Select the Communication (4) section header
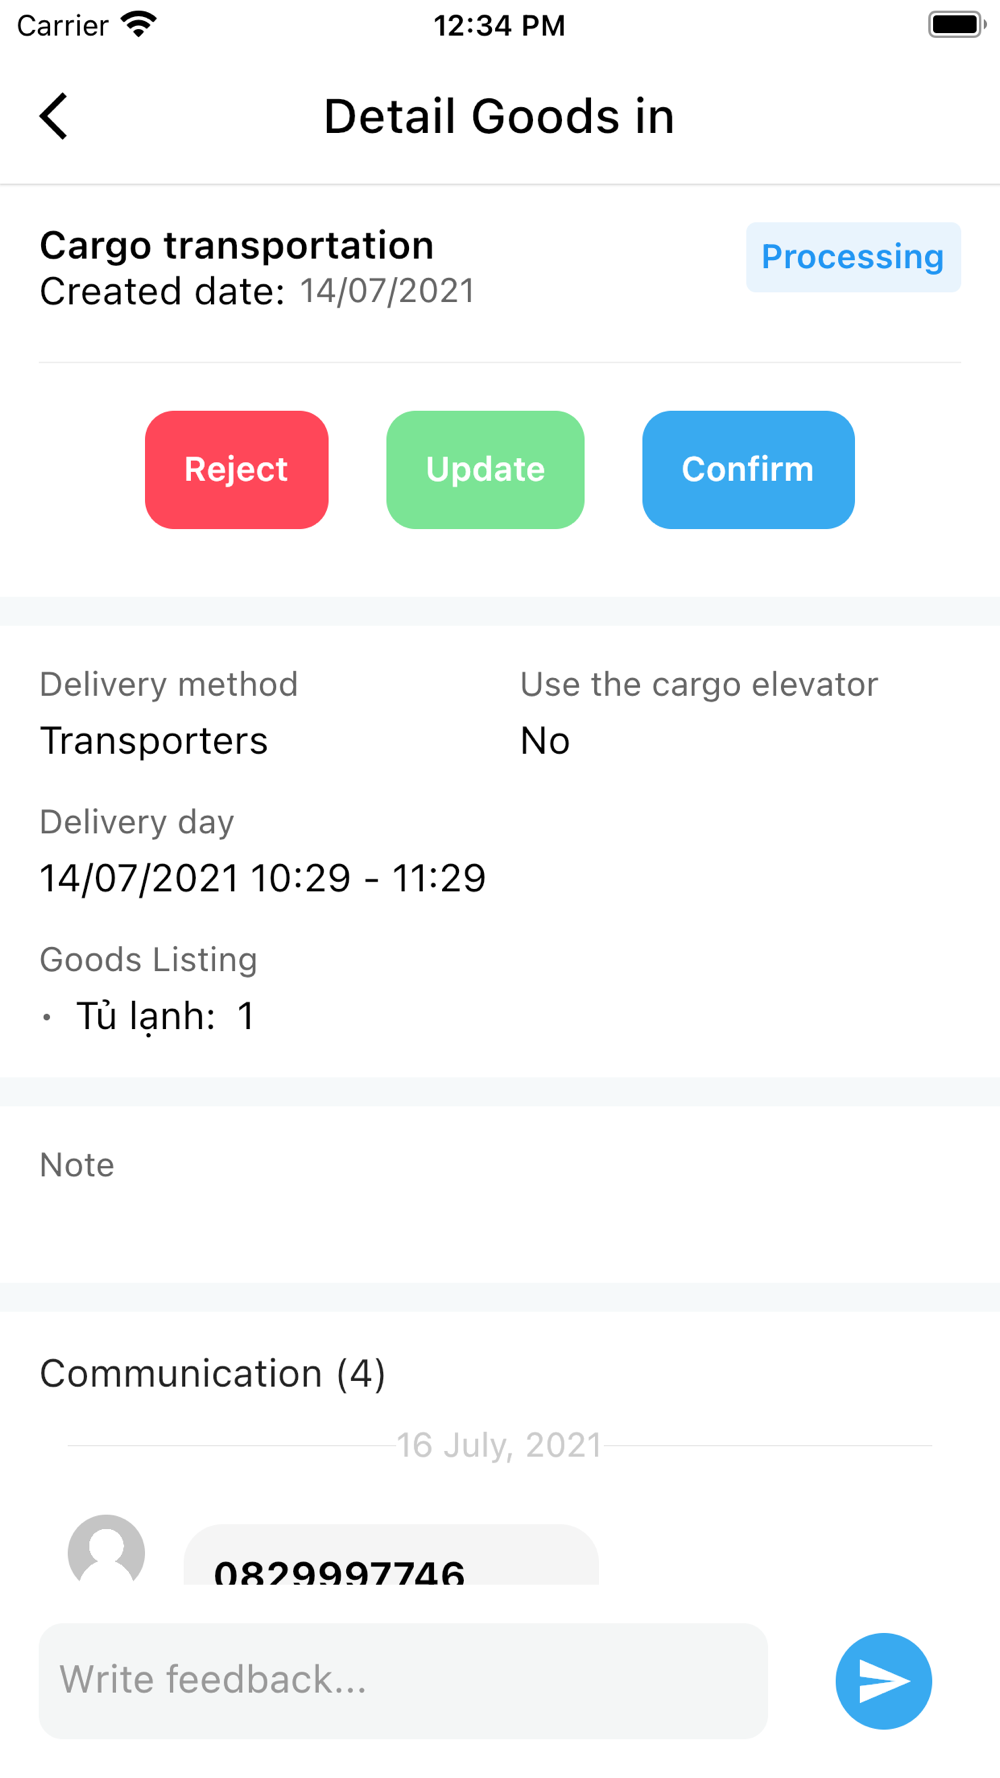The width and height of the screenshot is (1000, 1778). (212, 1374)
